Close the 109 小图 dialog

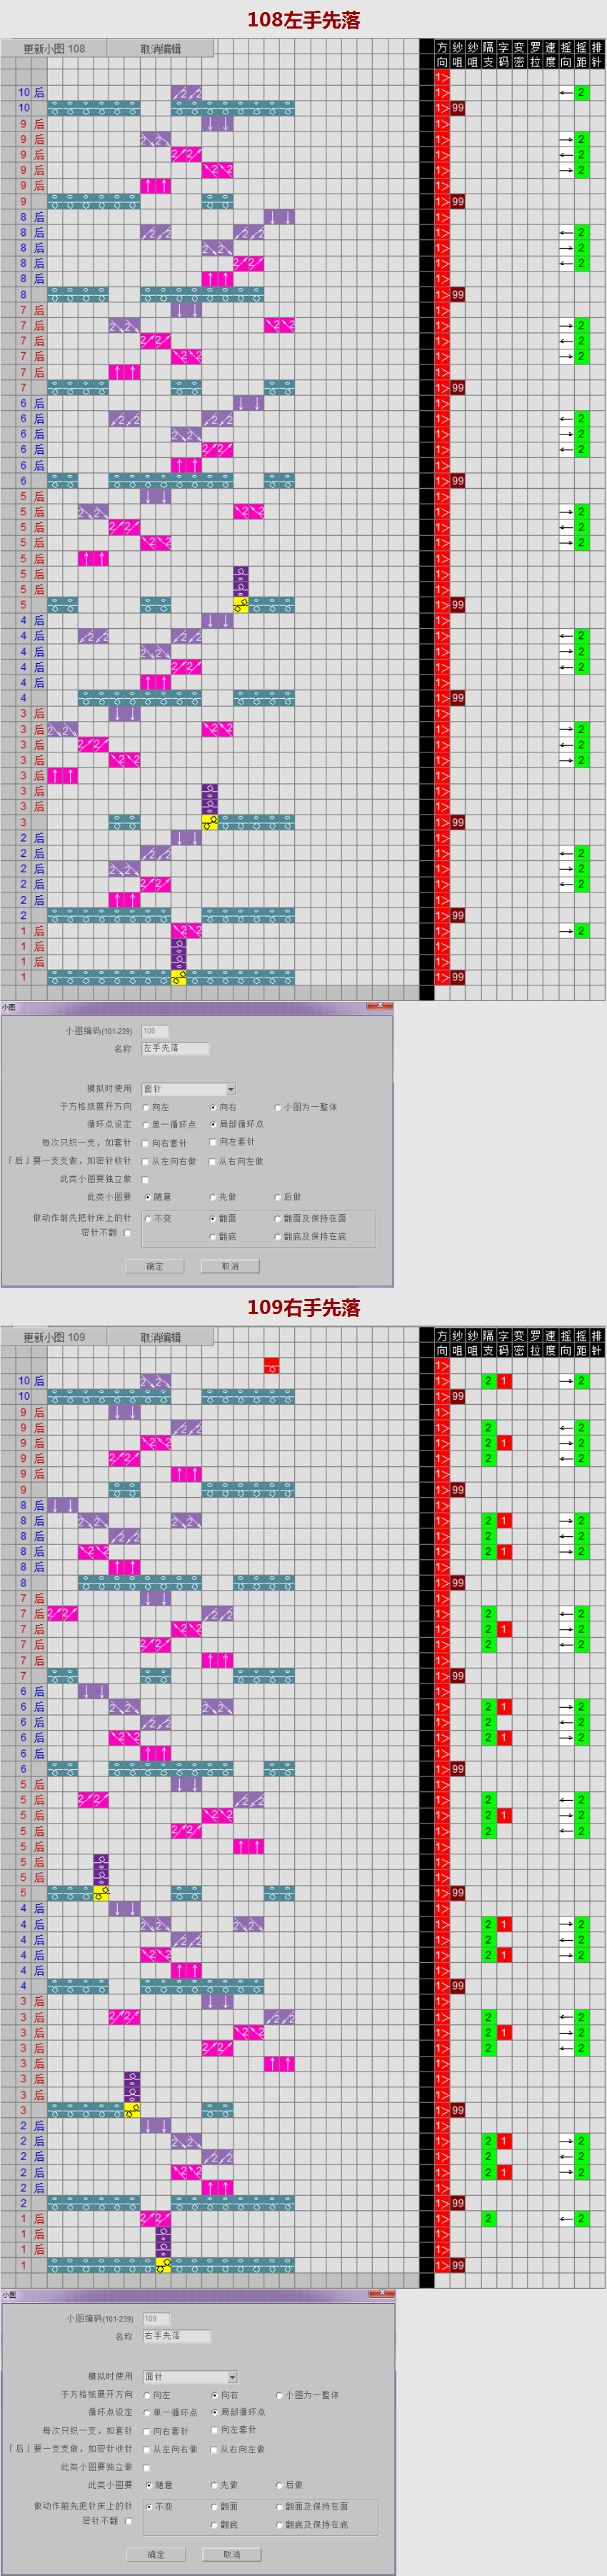tap(381, 2294)
